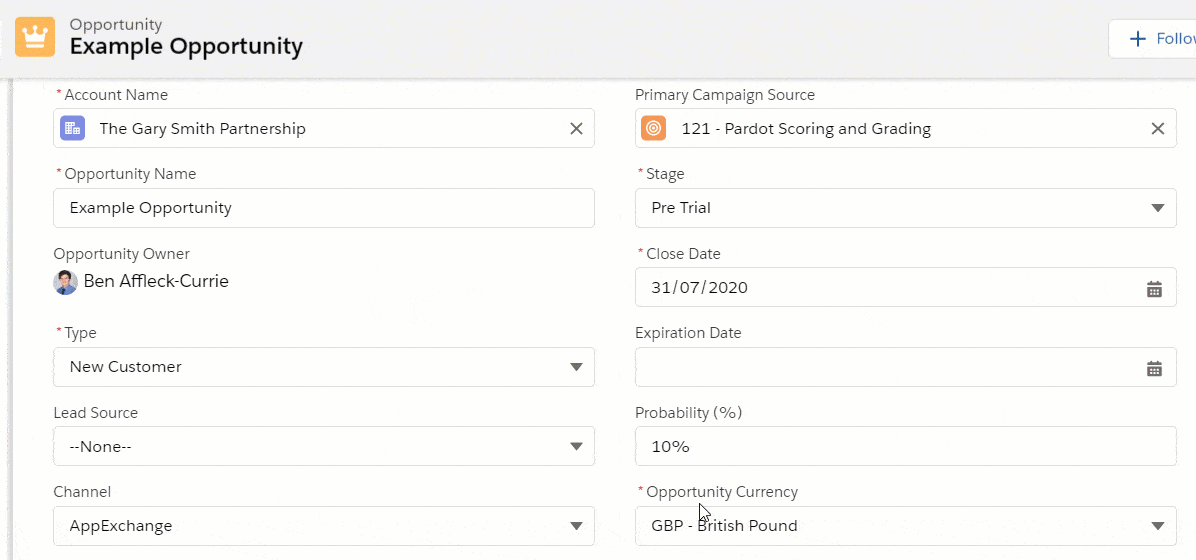1196x560 pixels.
Task: Click the Opportunity Name text field
Action: pos(323,208)
